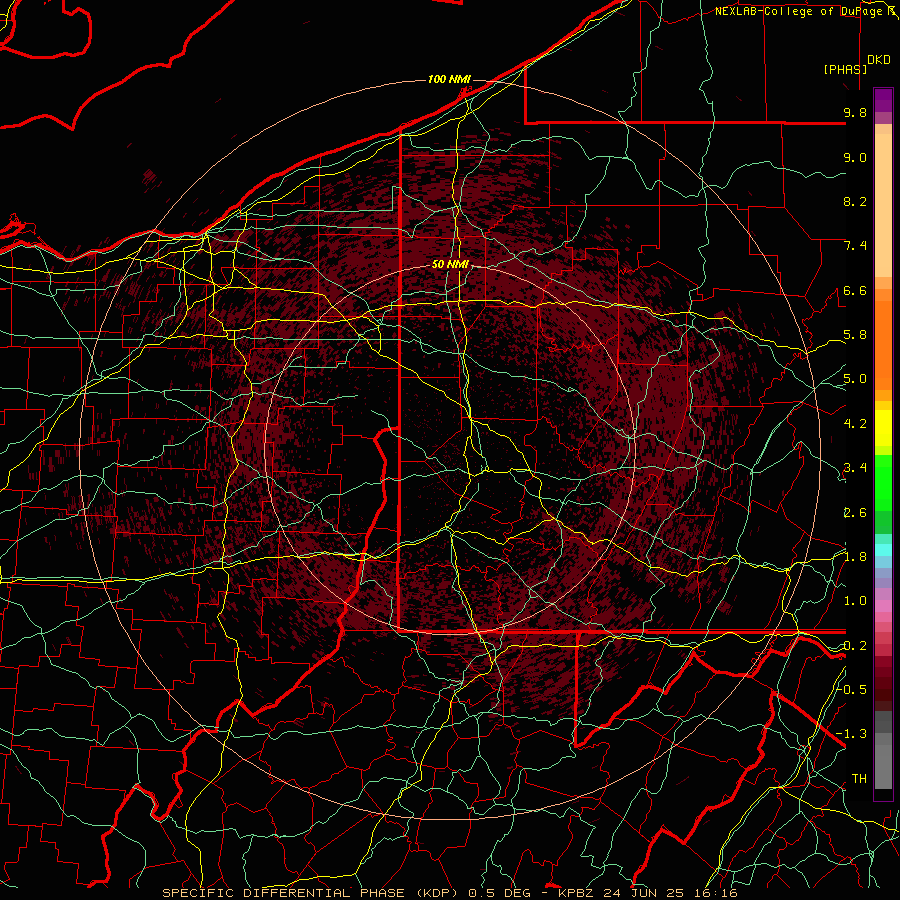The height and width of the screenshot is (900, 900).
Task: Click the yellow segment of the color bar
Action: click(883, 428)
